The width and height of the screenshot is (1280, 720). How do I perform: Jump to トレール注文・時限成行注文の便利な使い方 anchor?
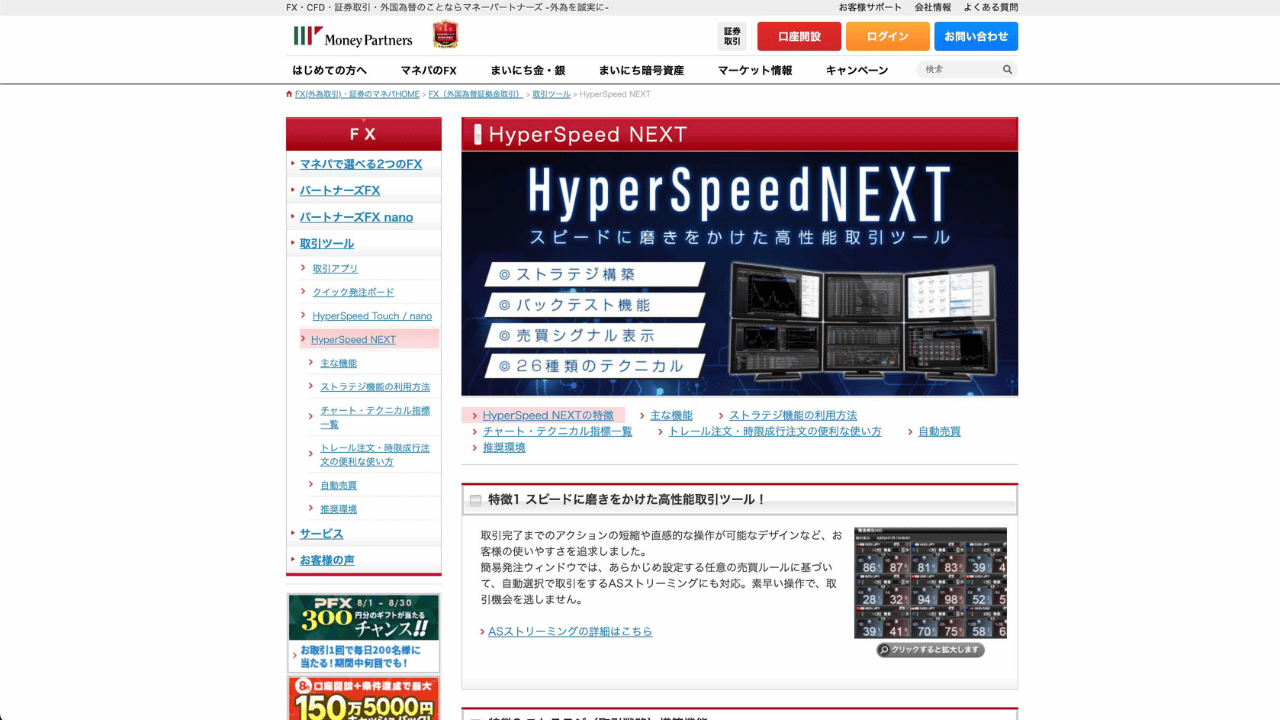(775, 431)
